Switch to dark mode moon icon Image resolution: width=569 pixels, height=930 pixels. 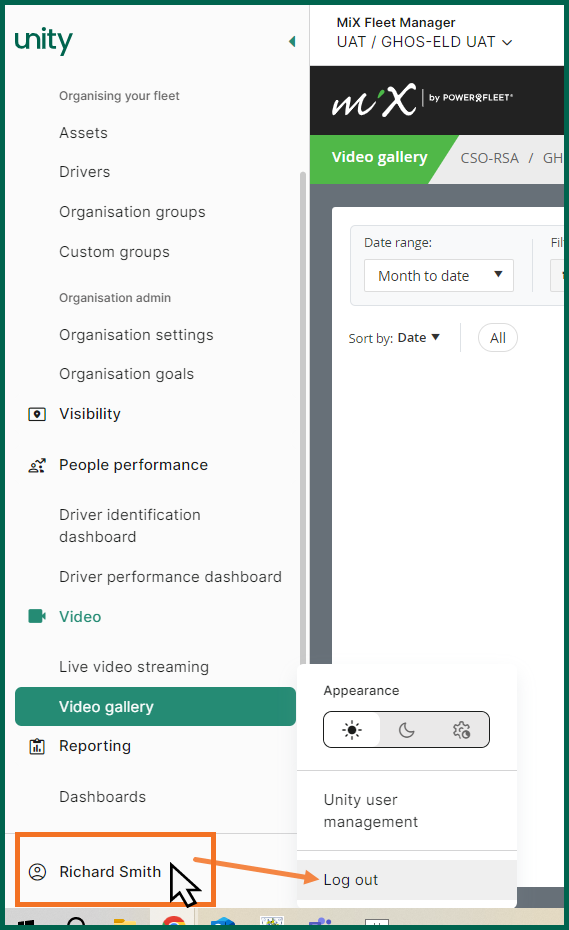[x=406, y=730]
